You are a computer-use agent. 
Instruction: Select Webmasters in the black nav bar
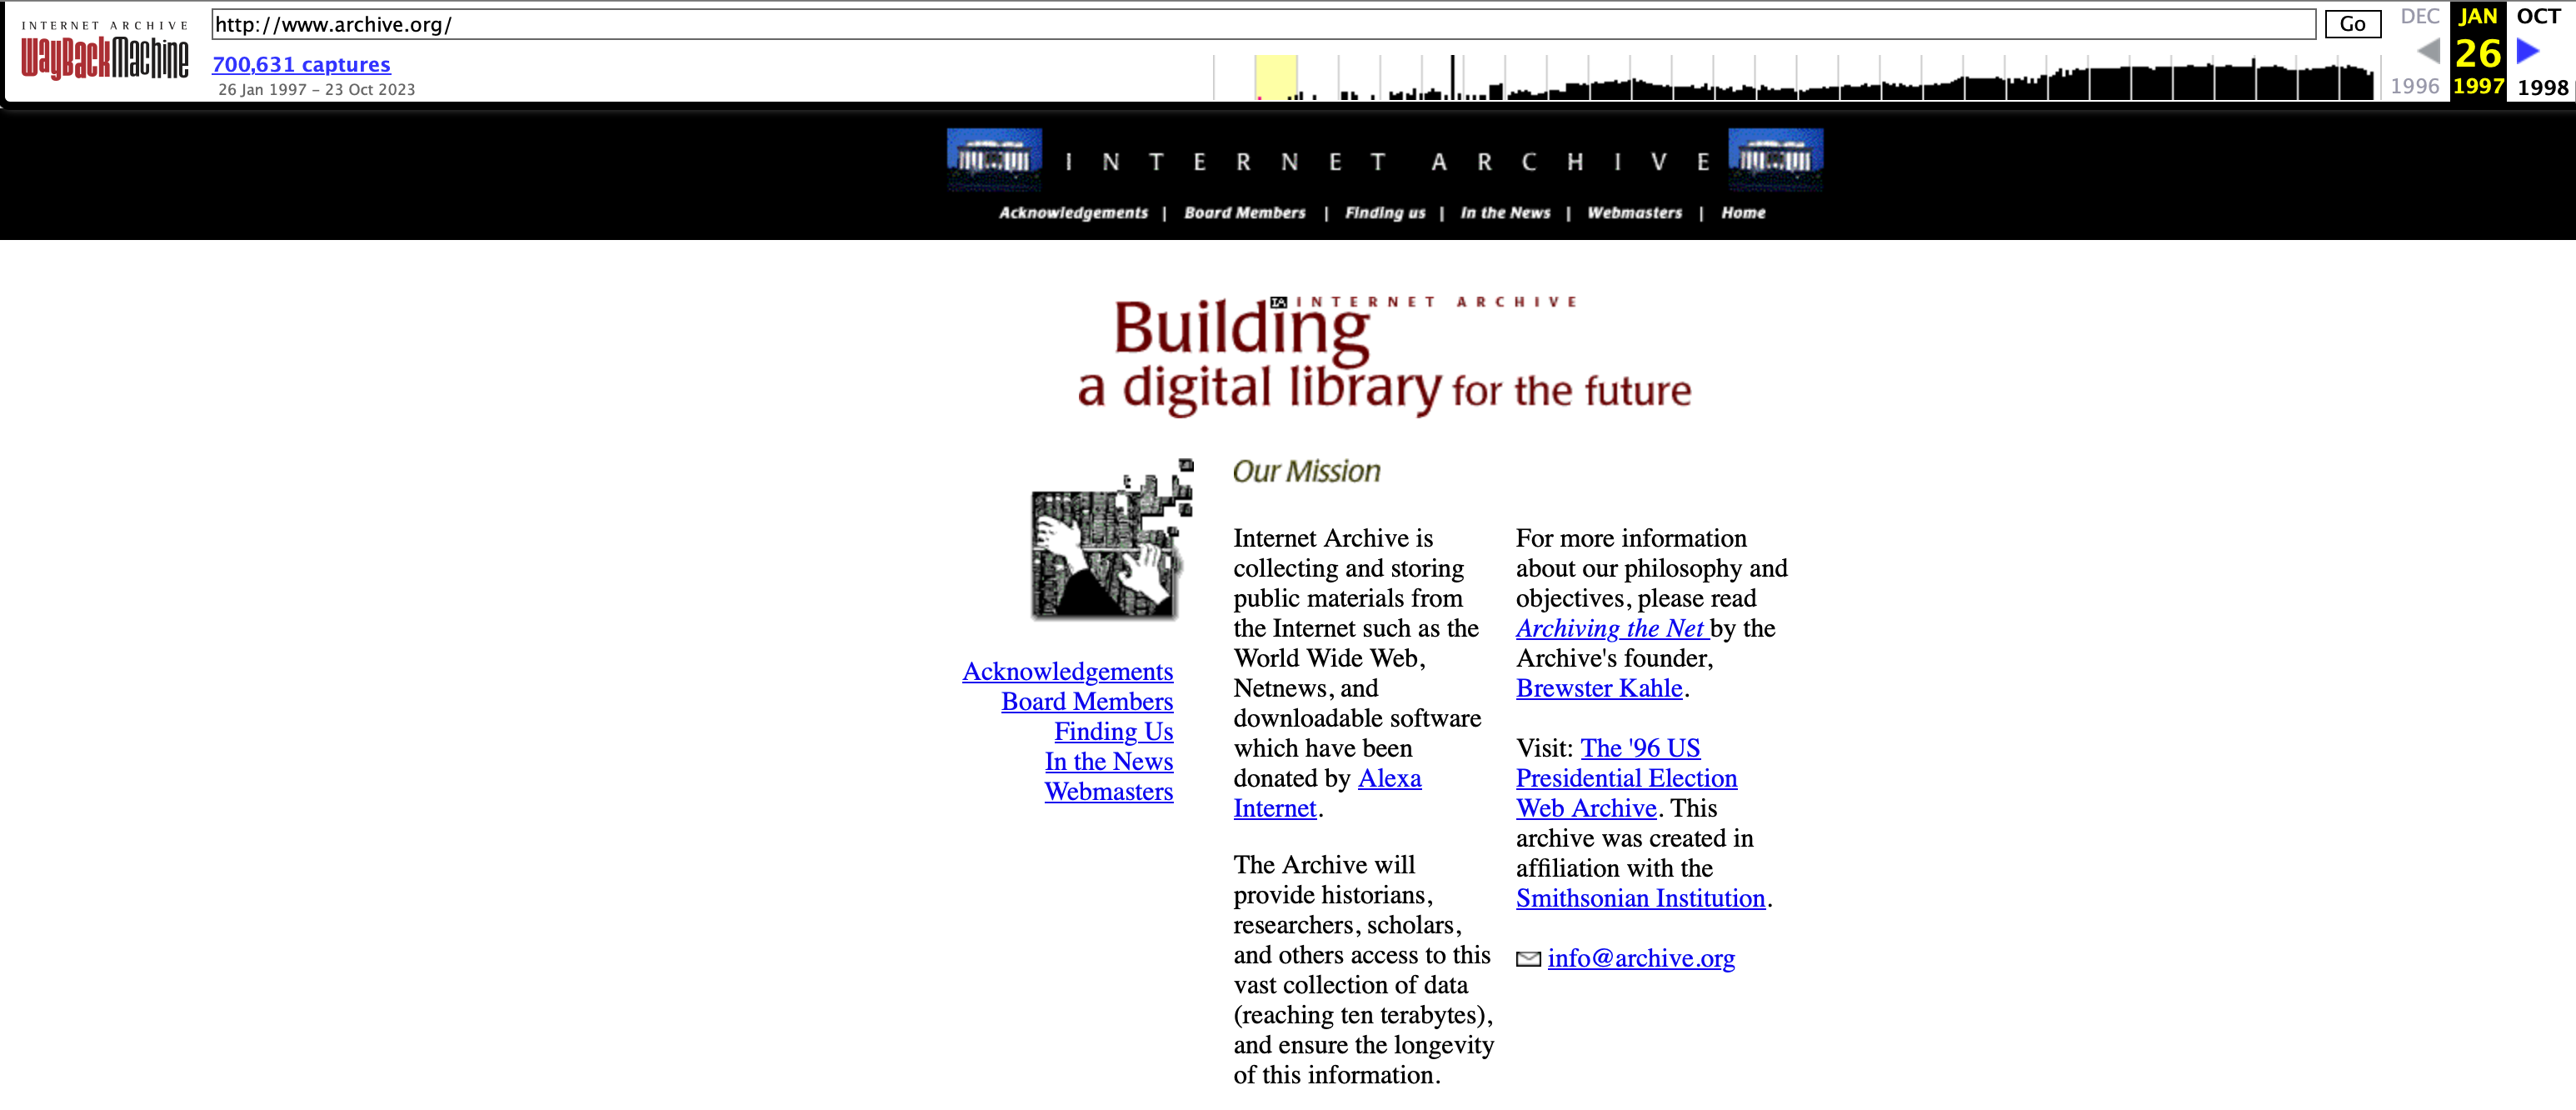pyautogui.click(x=1634, y=213)
